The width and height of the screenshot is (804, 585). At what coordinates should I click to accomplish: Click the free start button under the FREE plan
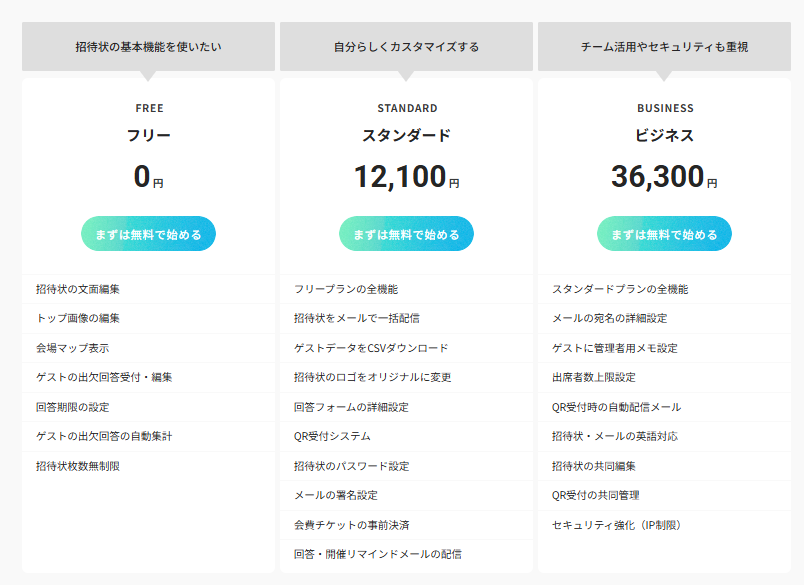(x=148, y=235)
